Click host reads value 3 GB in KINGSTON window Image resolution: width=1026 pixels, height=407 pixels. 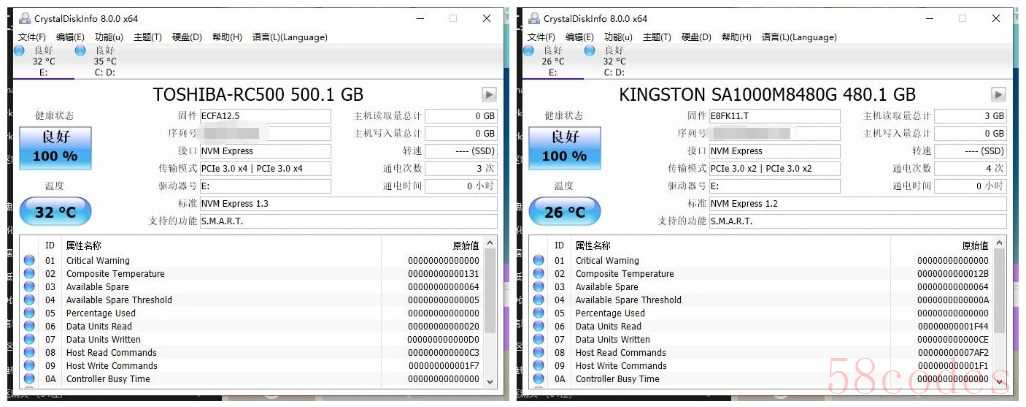[x=970, y=116]
